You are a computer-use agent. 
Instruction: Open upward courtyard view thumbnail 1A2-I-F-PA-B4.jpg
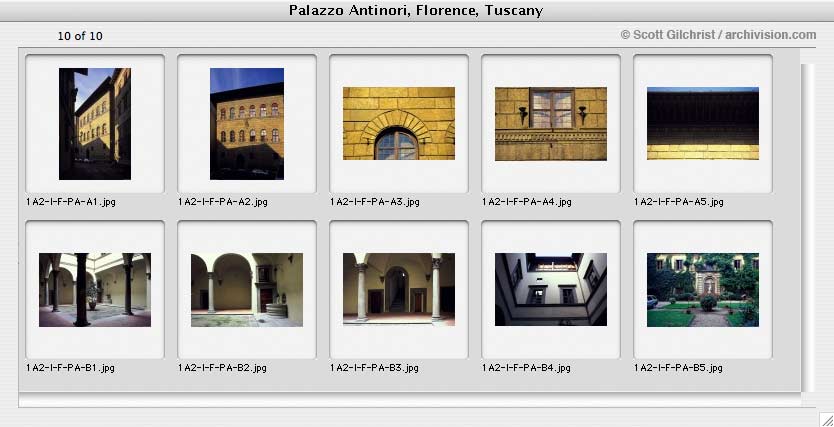tap(551, 289)
